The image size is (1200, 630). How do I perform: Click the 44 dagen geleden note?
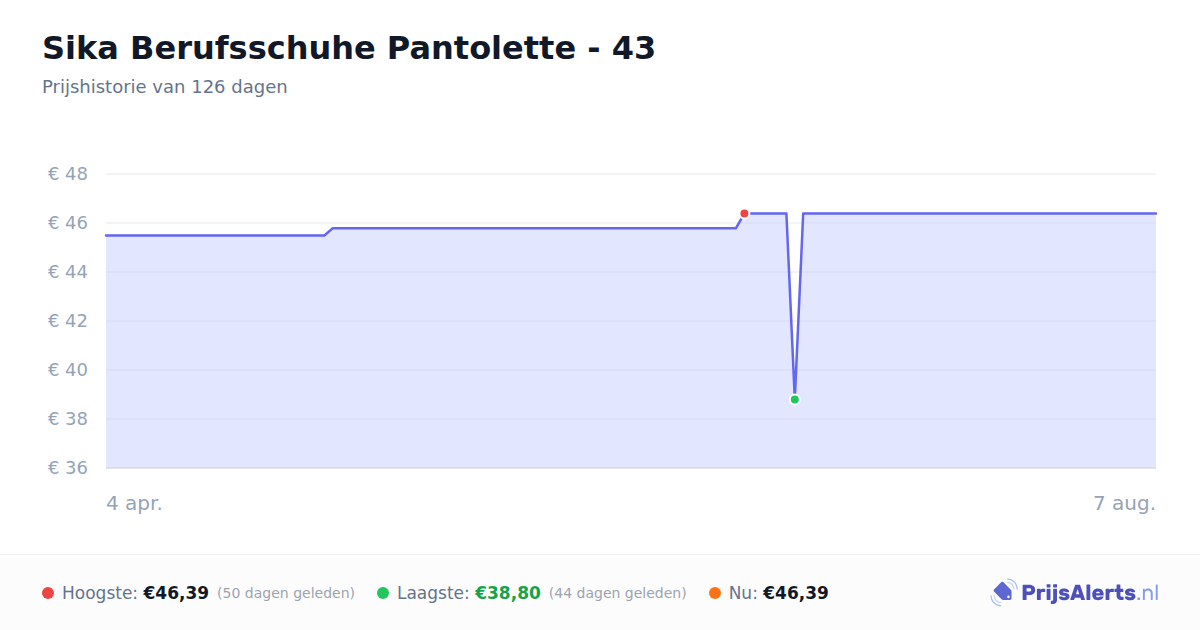coord(618,593)
